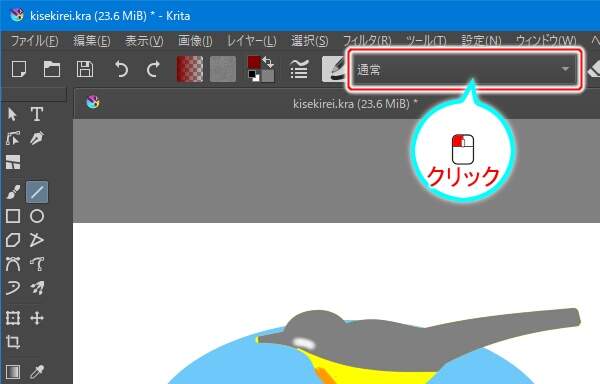Open the 表示(V) menu

tap(144, 41)
